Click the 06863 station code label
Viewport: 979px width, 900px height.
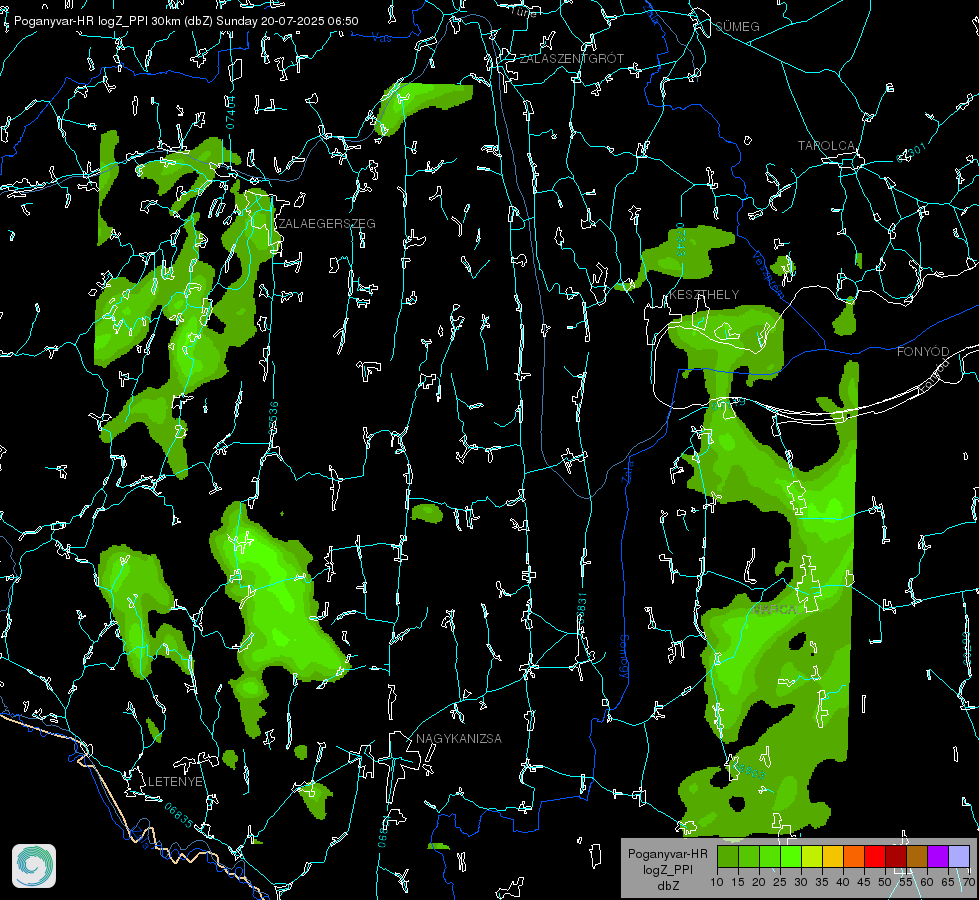(x=747, y=770)
